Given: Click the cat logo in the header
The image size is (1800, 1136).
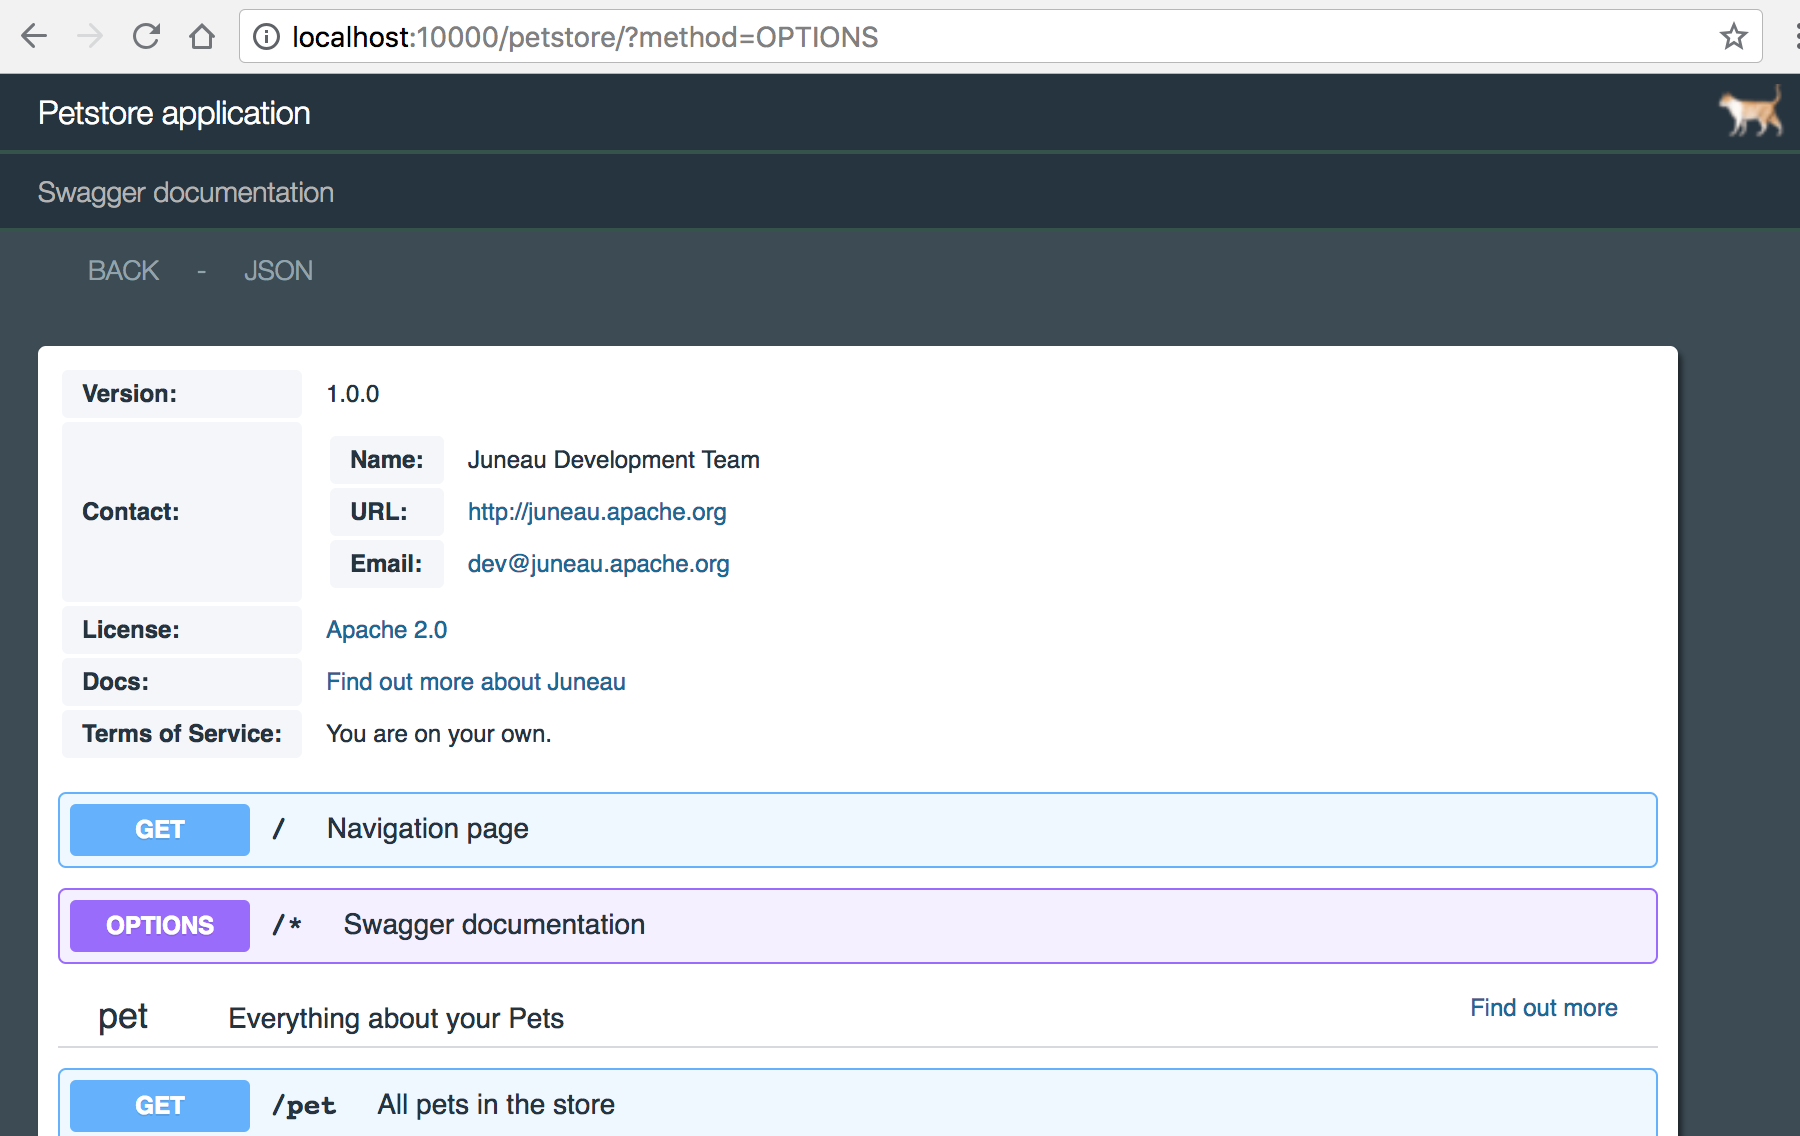Looking at the screenshot, I should 1751,112.
